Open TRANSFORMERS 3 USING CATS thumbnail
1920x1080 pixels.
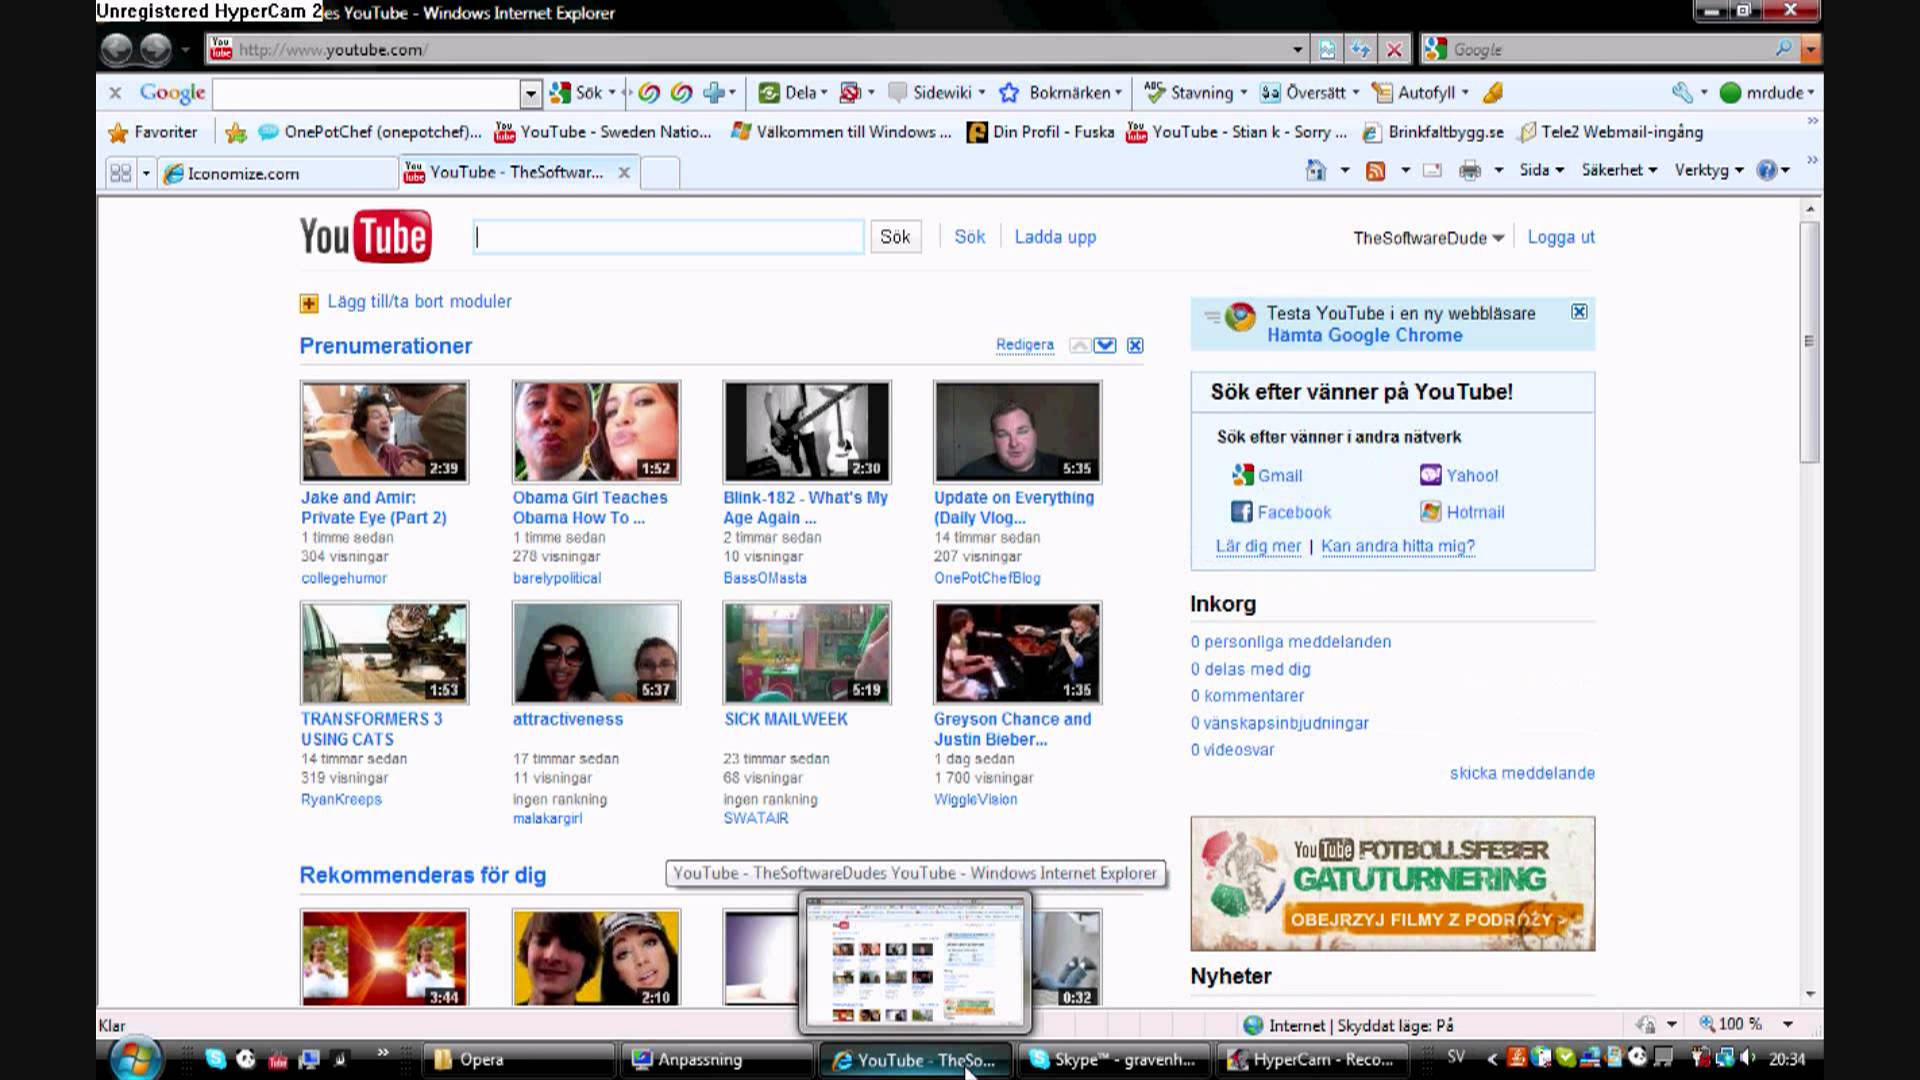pyautogui.click(x=384, y=653)
